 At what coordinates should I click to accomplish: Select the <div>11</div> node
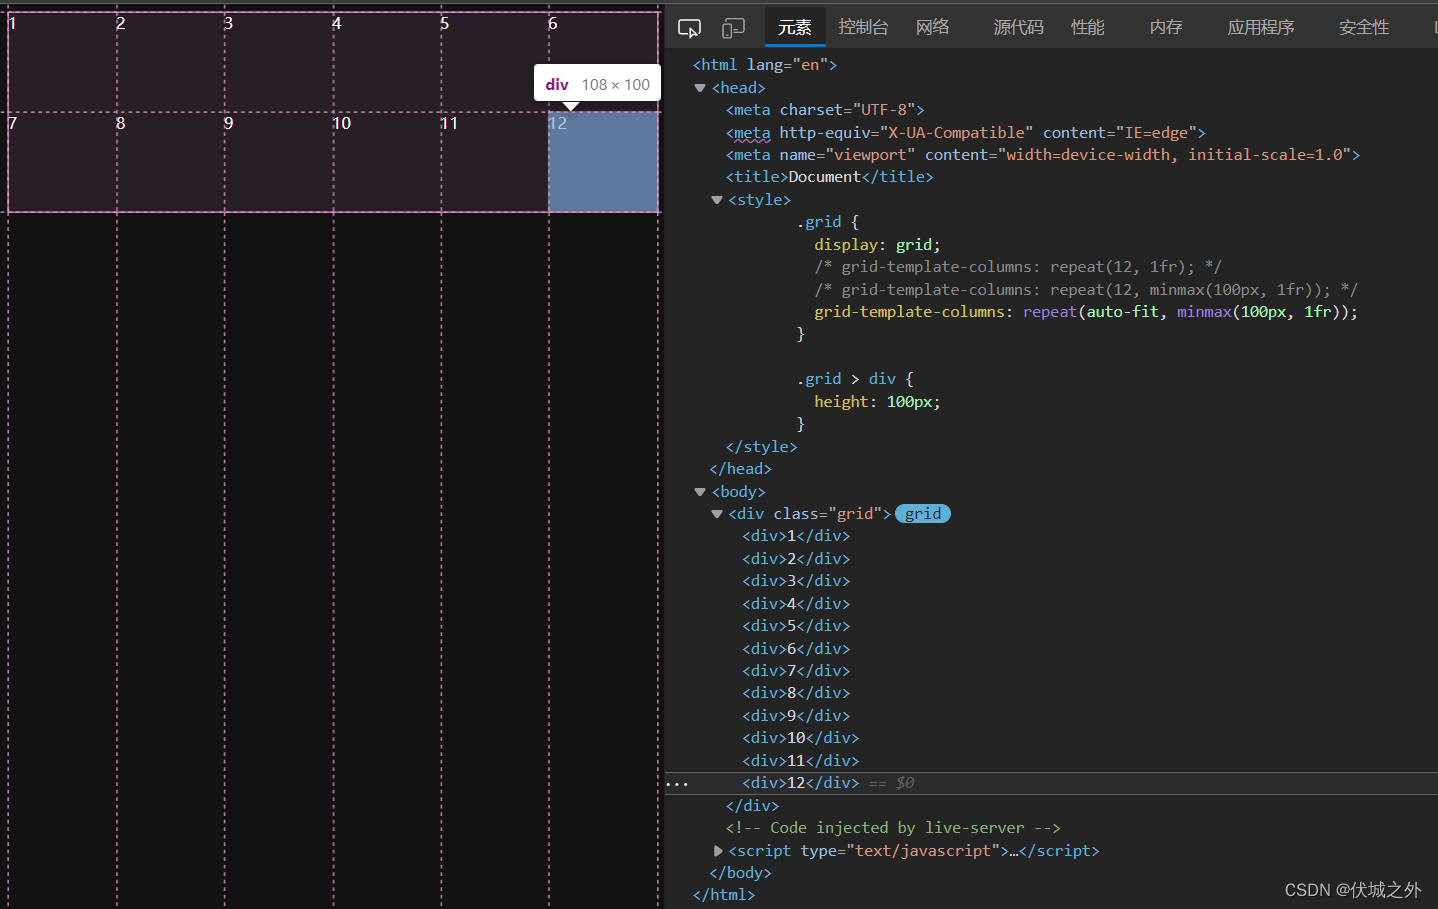[801, 761]
